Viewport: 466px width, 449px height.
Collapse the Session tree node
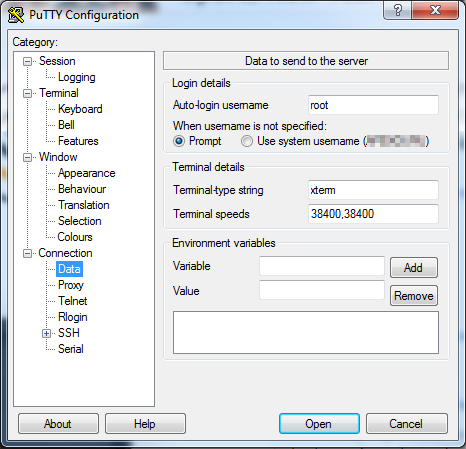pyautogui.click(x=27, y=61)
